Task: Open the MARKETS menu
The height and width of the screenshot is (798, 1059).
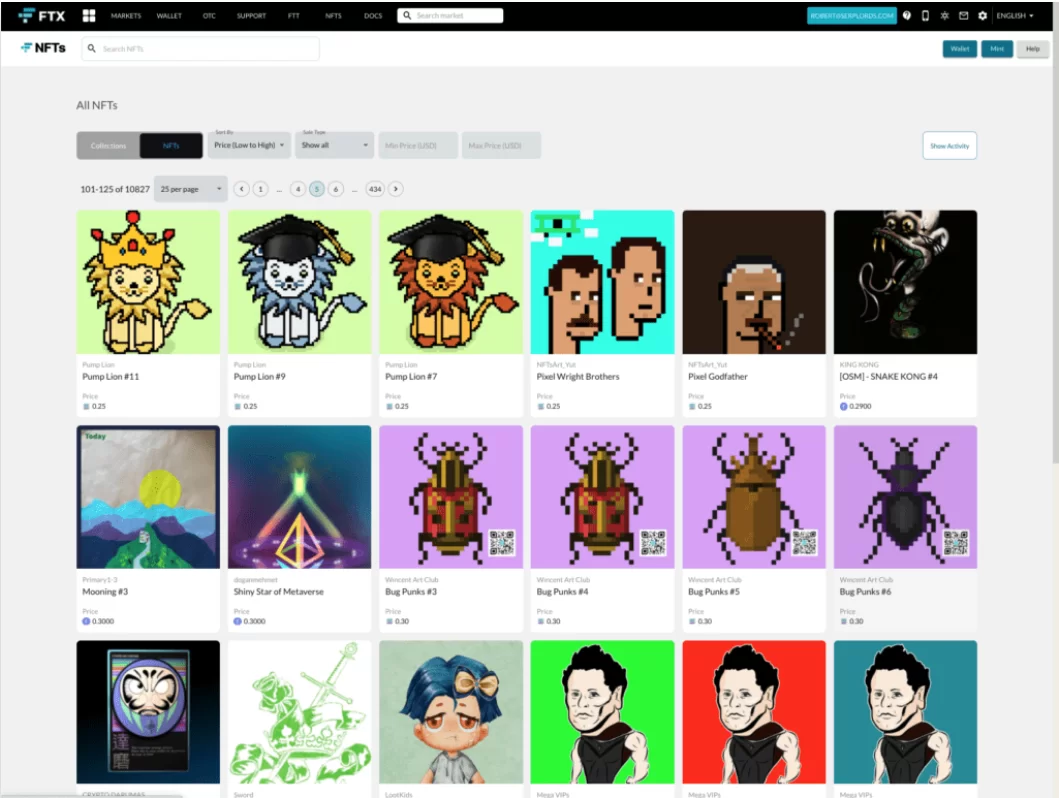Action: pos(126,16)
